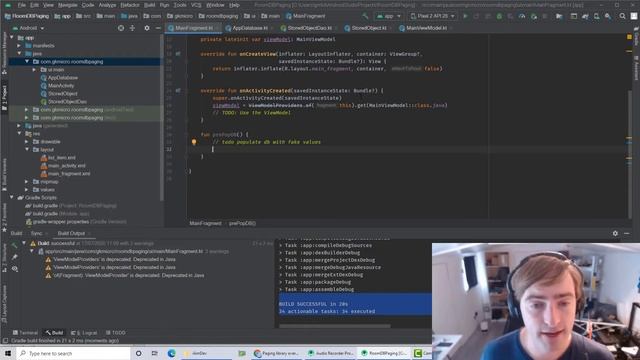Open Microsoft Edge from the taskbar
Image resolution: width=640 pixels, height=360 pixels.
click(x=171, y=353)
